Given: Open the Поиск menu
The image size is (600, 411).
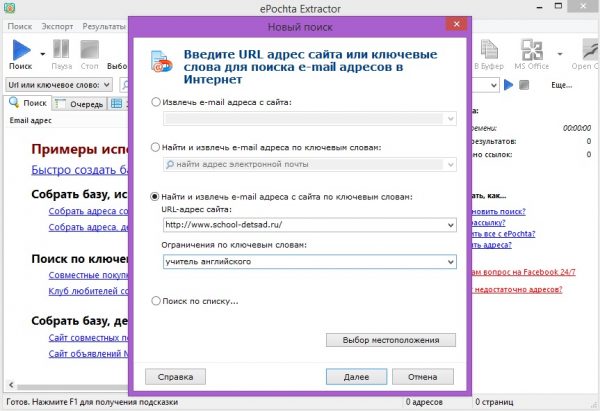Looking at the screenshot, I should [x=20, y=26].
